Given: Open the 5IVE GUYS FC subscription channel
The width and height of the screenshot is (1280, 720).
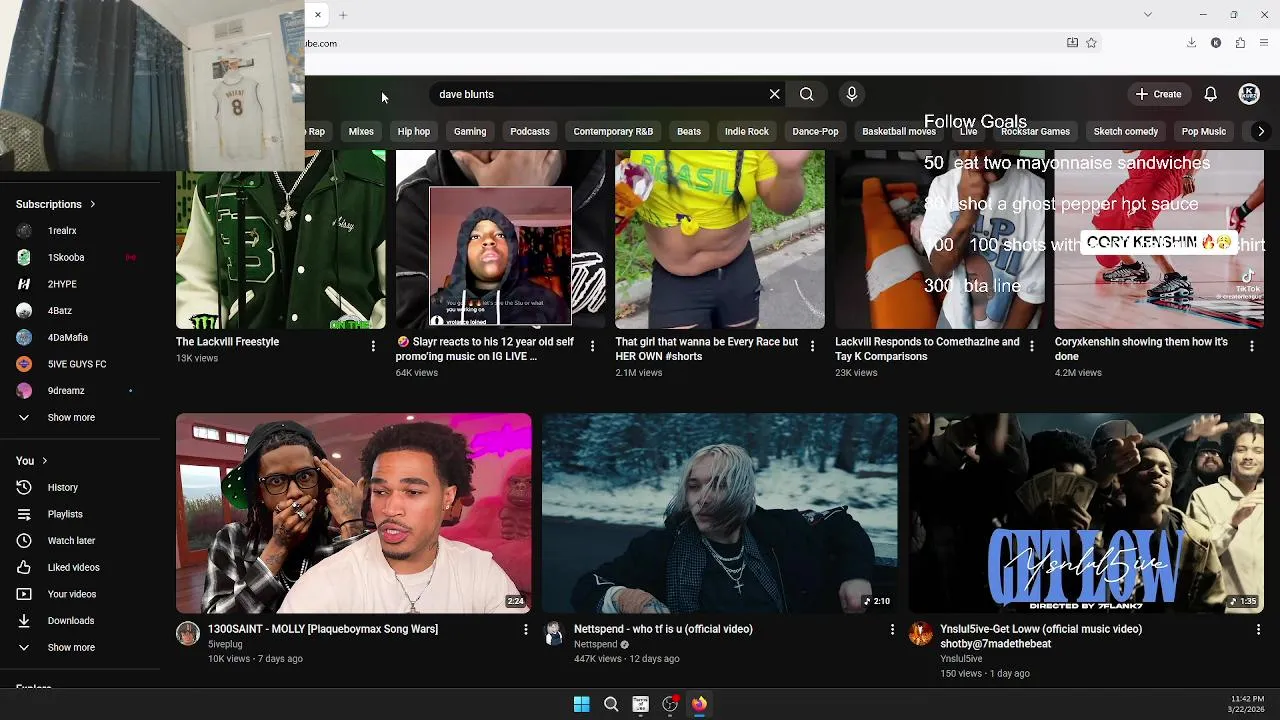Looking at the screenshot, I should [77, 364].
